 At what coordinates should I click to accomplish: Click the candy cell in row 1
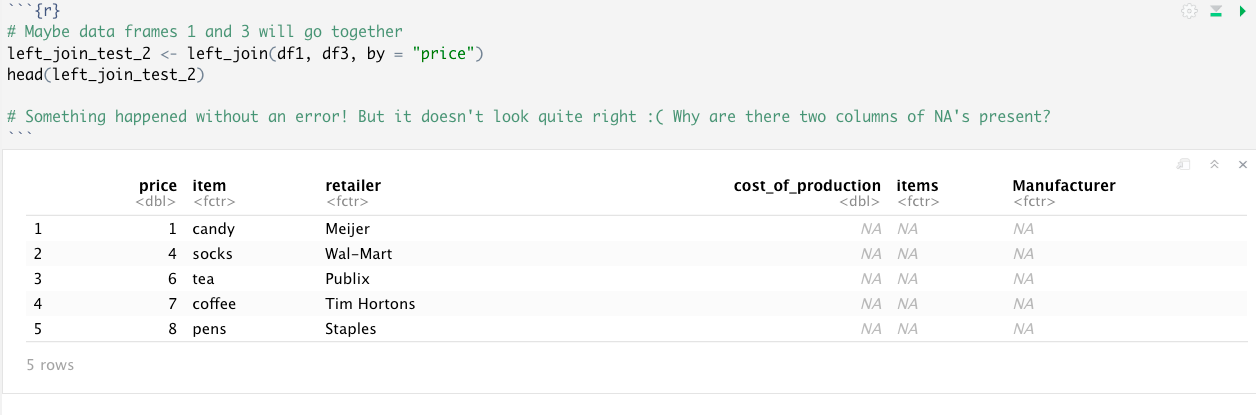tap(213, 229)
